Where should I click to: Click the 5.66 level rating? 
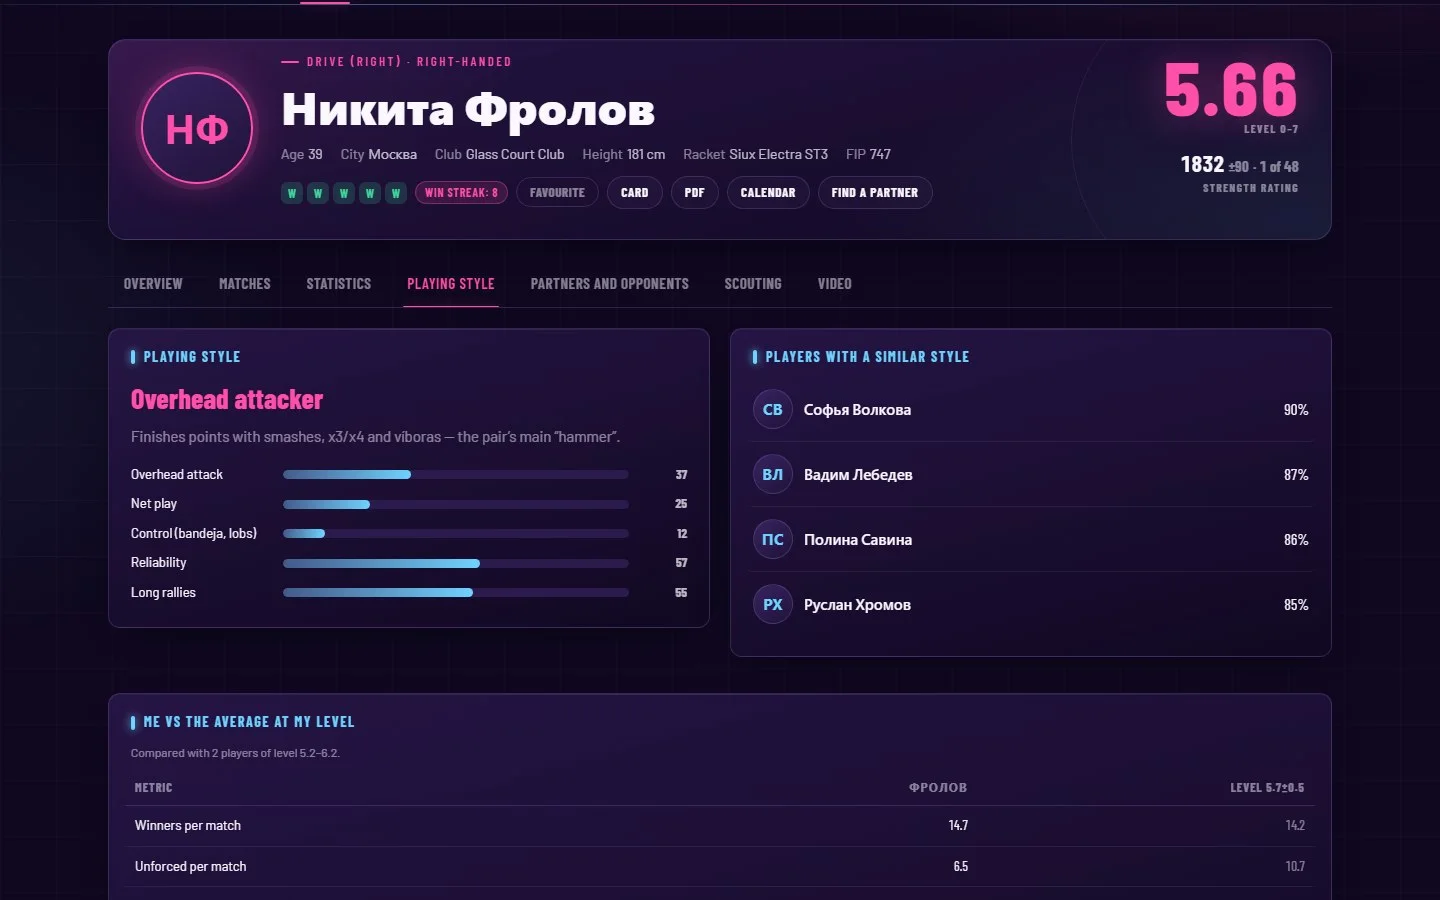point(1231,90)
